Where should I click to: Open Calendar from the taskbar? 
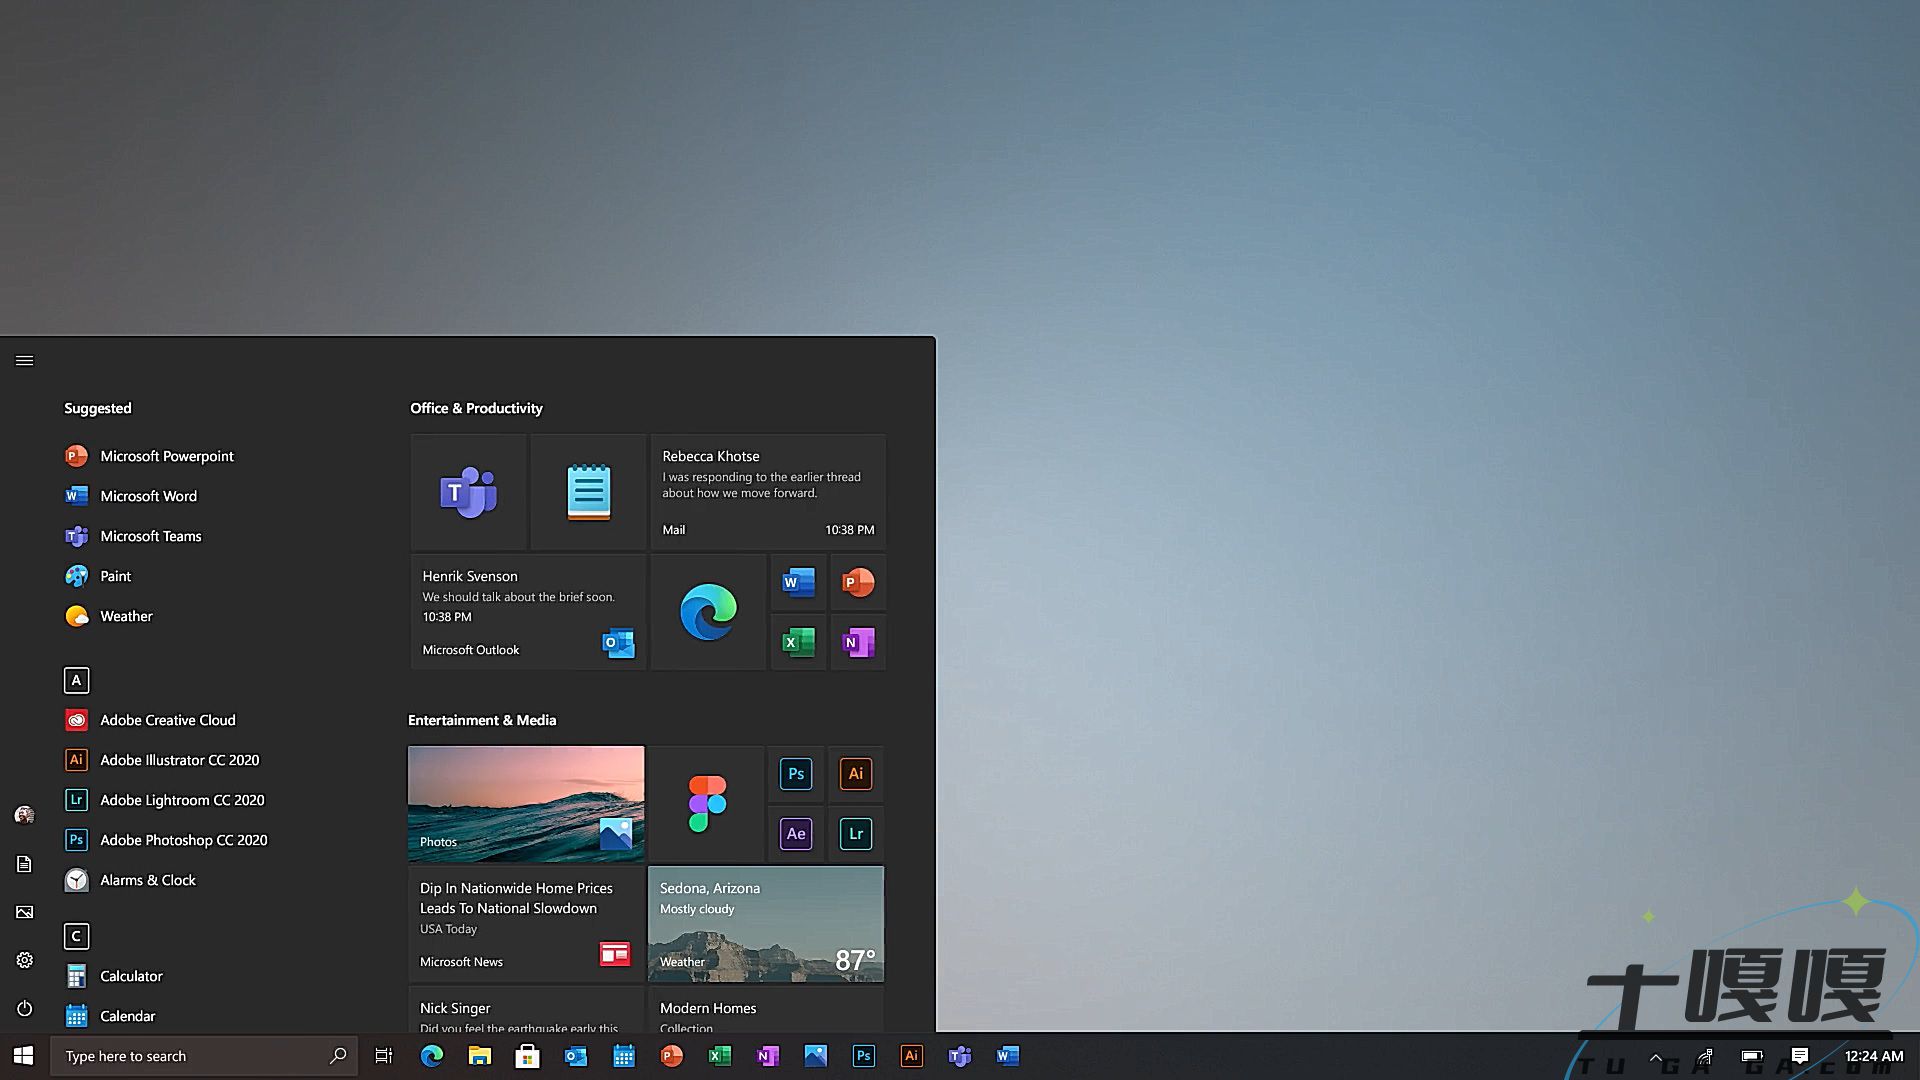624,1056
